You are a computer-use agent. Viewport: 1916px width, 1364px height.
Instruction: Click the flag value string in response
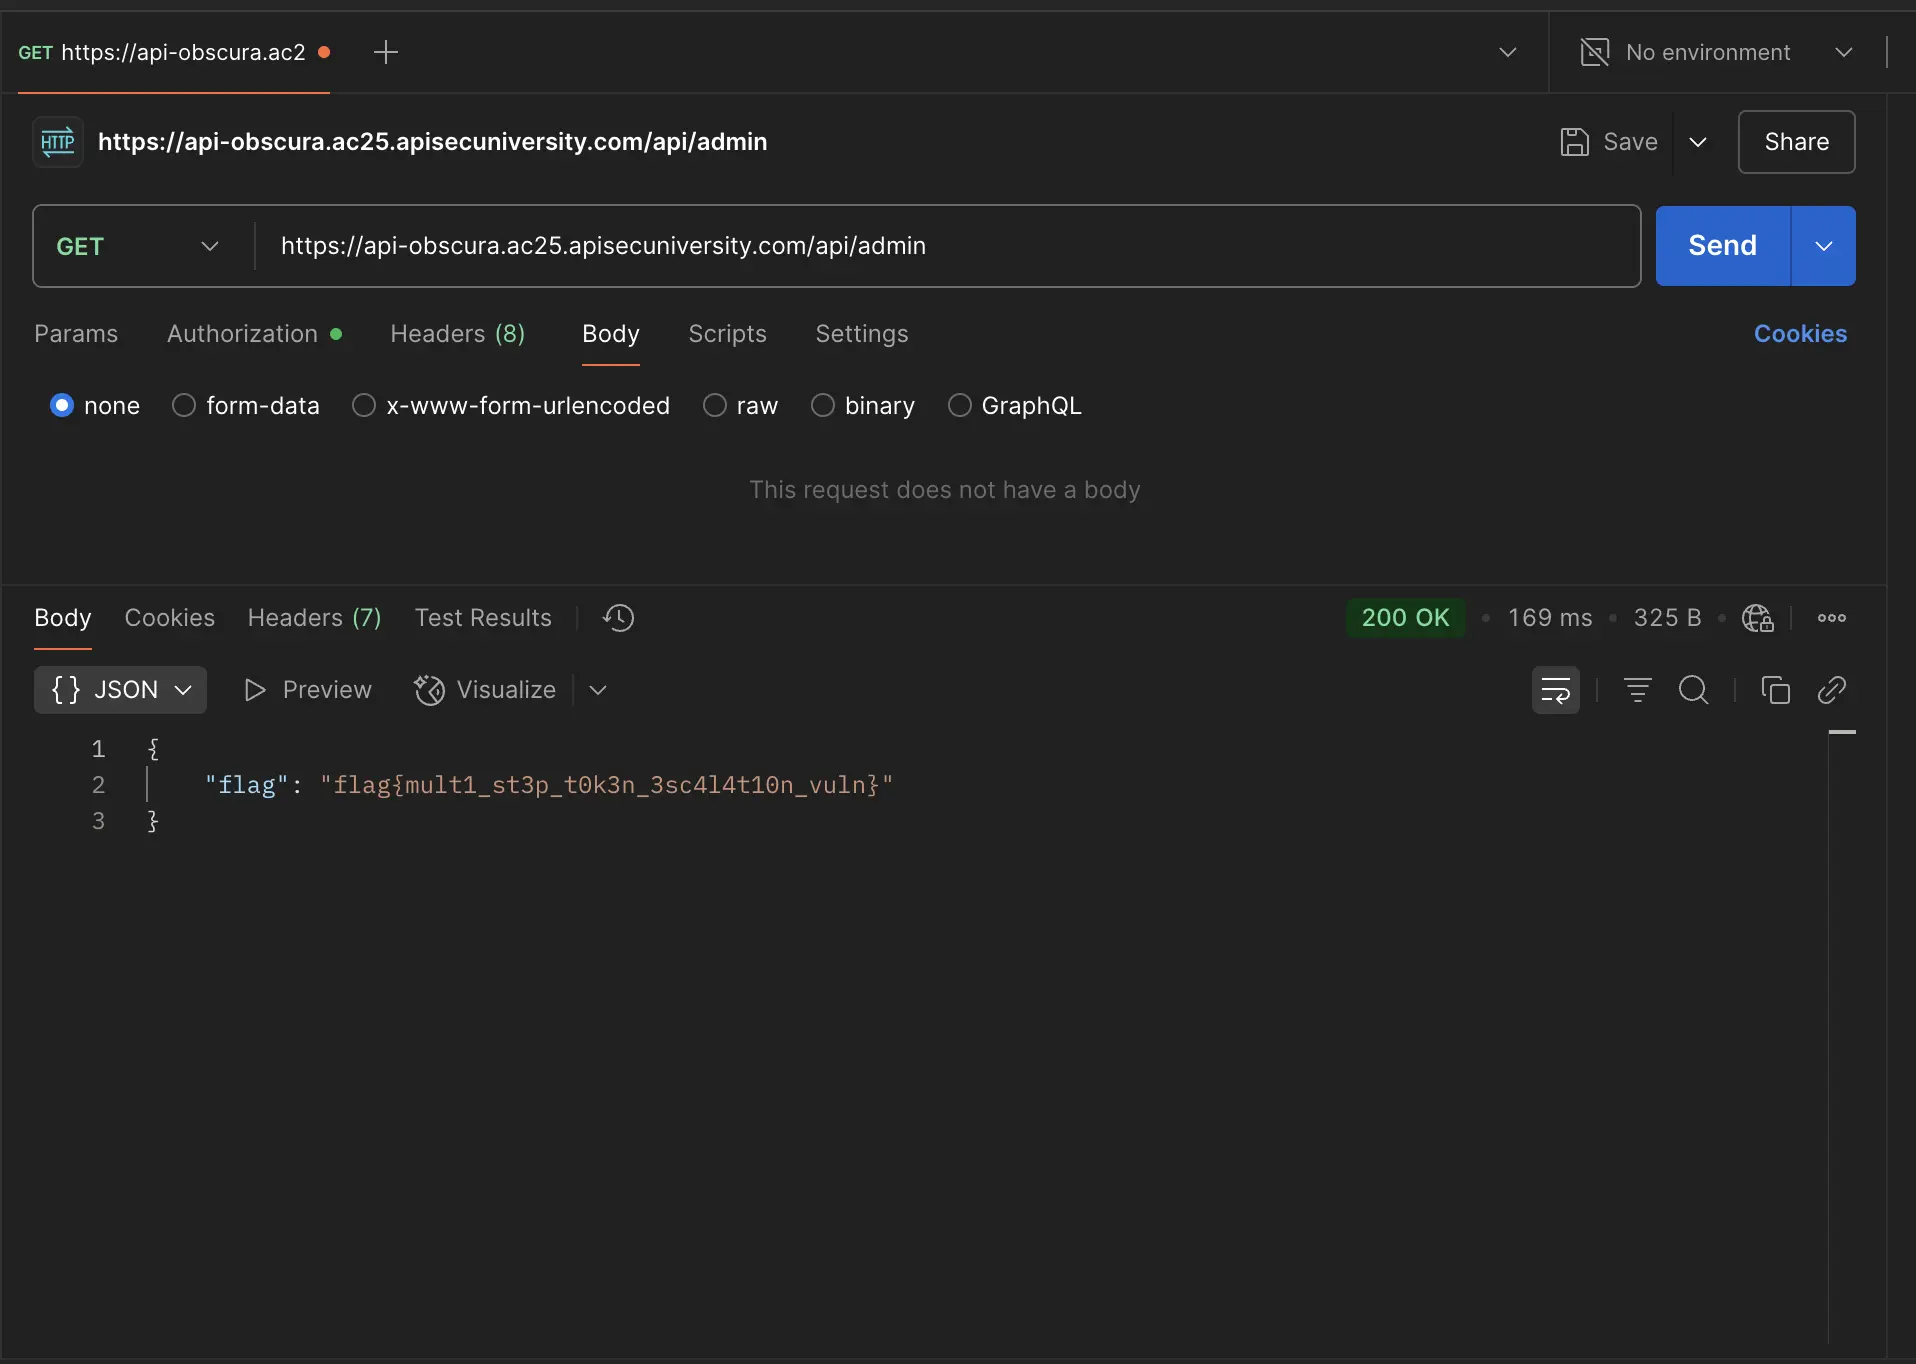(x=606, y=785)
